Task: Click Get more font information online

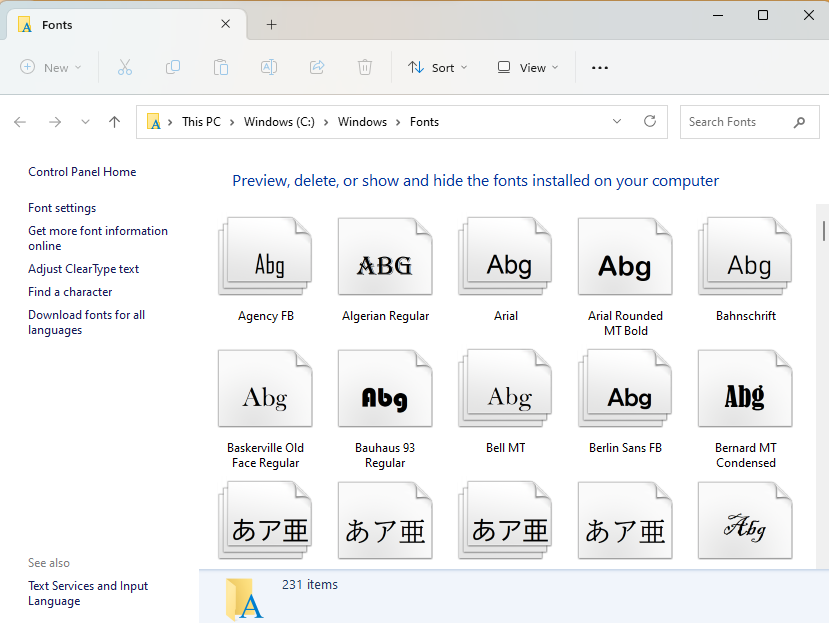Action: [98, 238]
